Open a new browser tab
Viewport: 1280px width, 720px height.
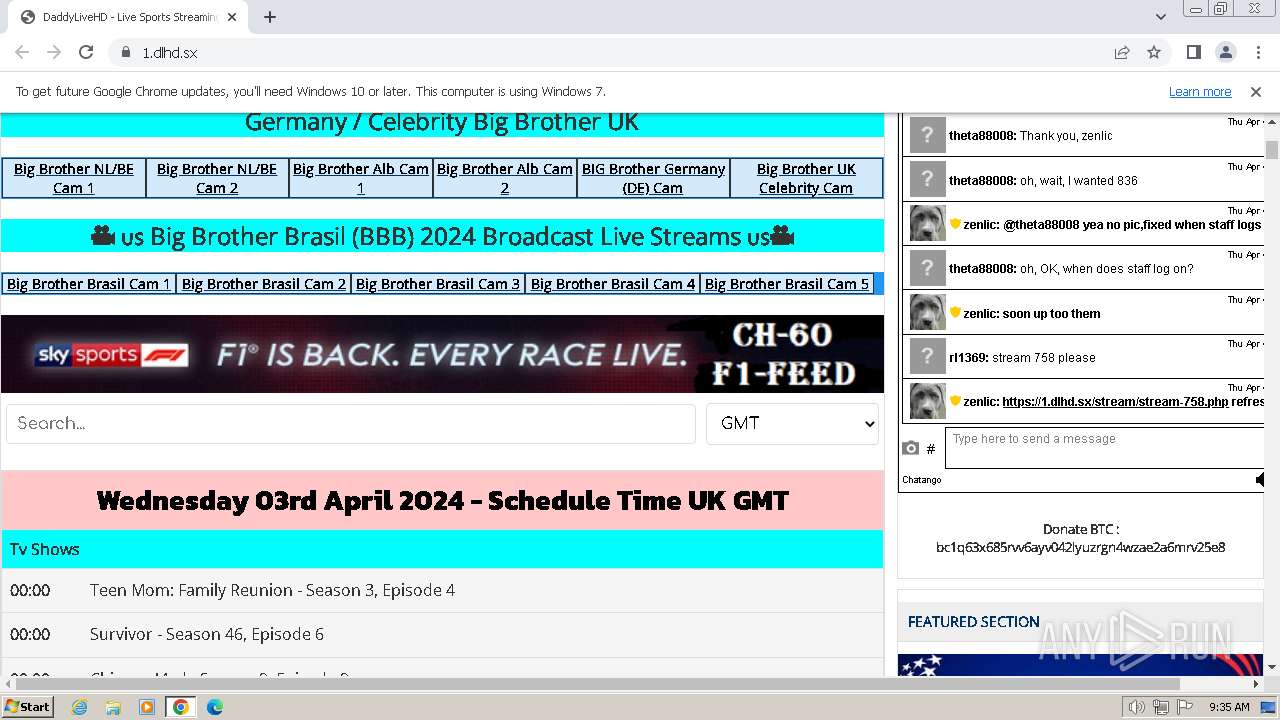pos(270,17)
